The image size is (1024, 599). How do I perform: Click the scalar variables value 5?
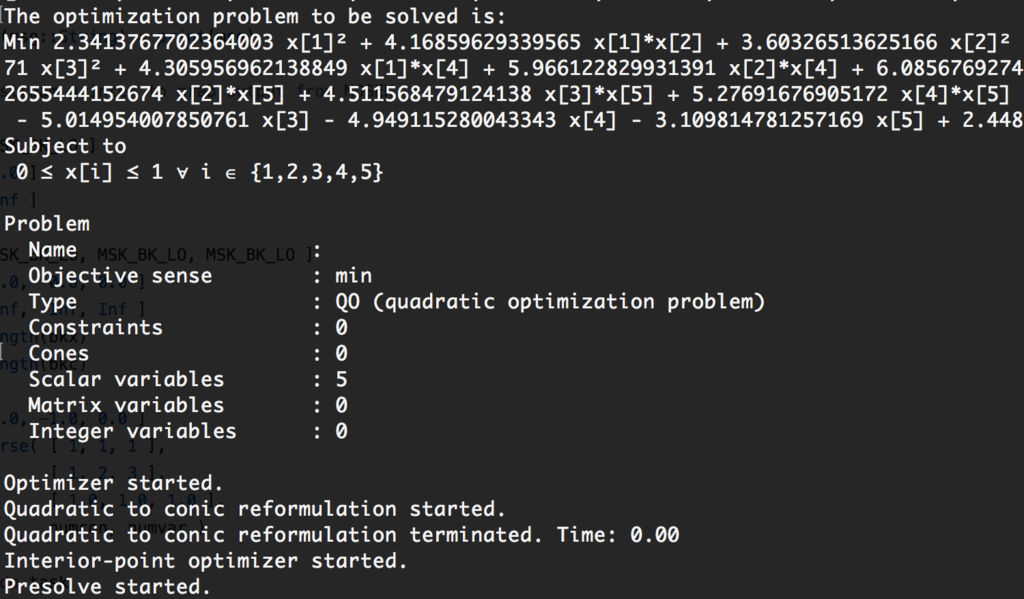[341, 380]
